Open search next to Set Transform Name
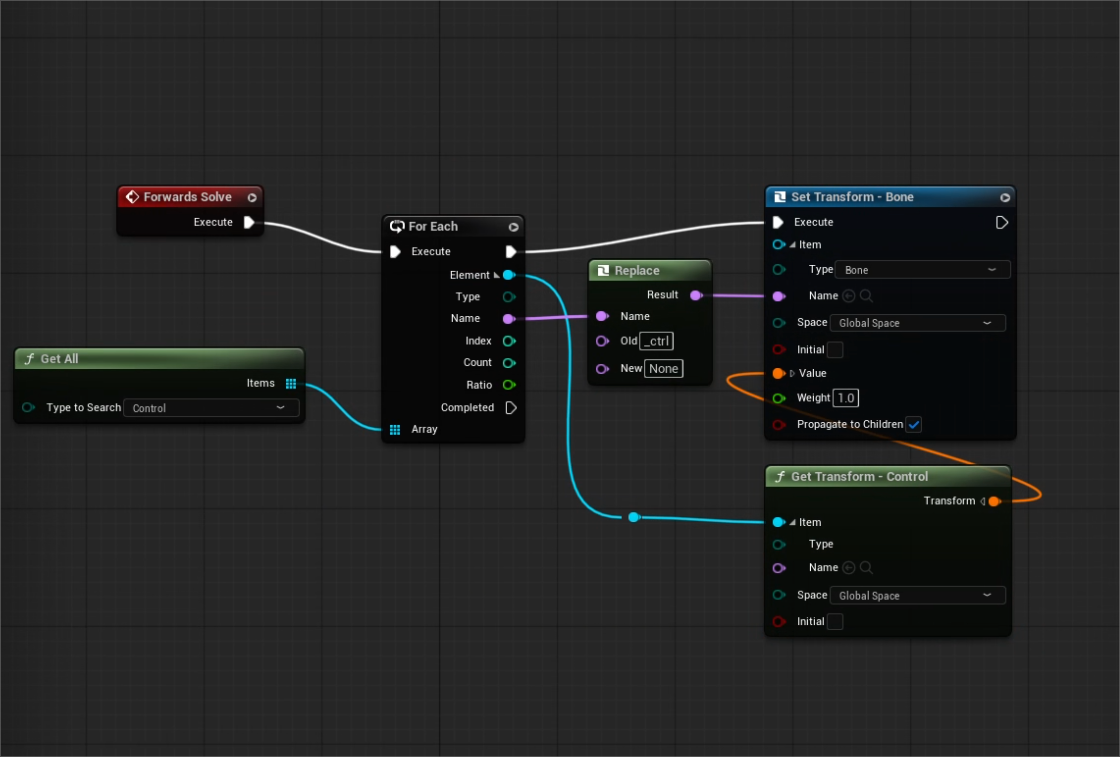 click(866, 296)
